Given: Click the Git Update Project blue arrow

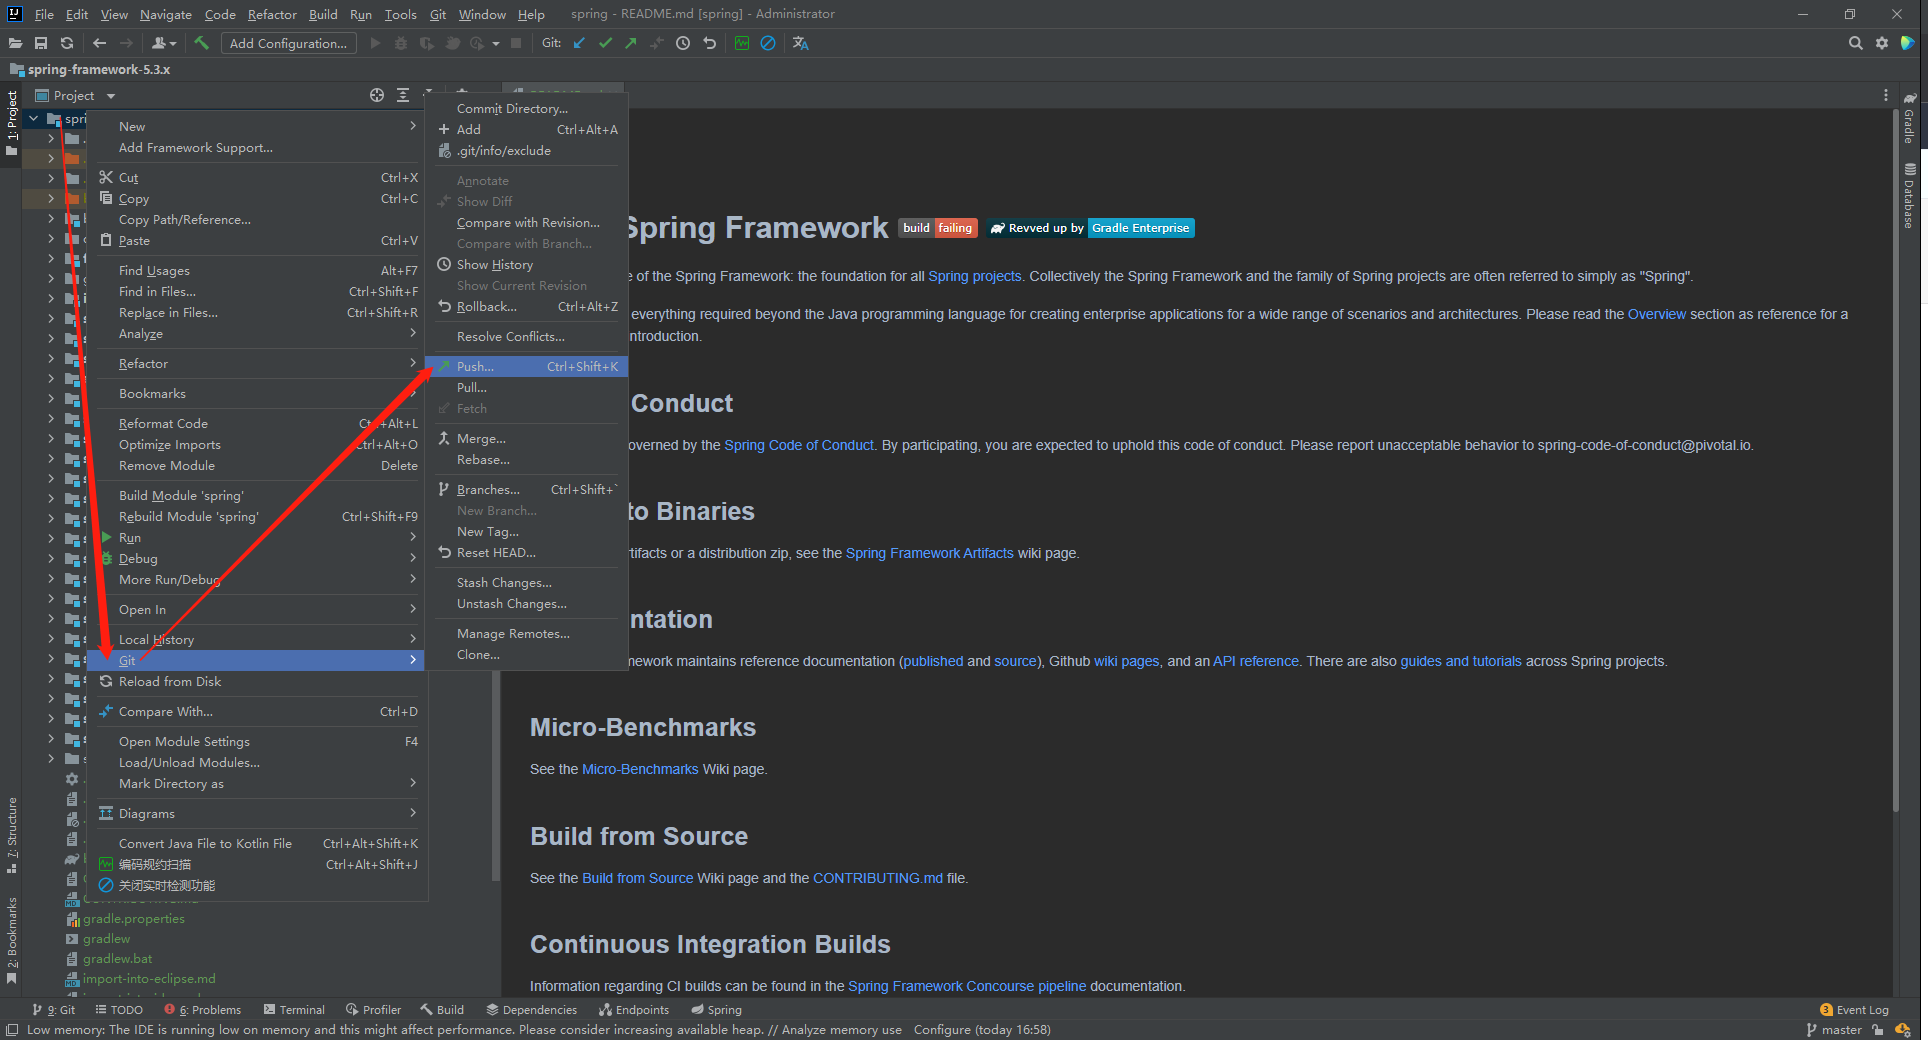Looking at the screenshot, I should click(x=579, y=43).
